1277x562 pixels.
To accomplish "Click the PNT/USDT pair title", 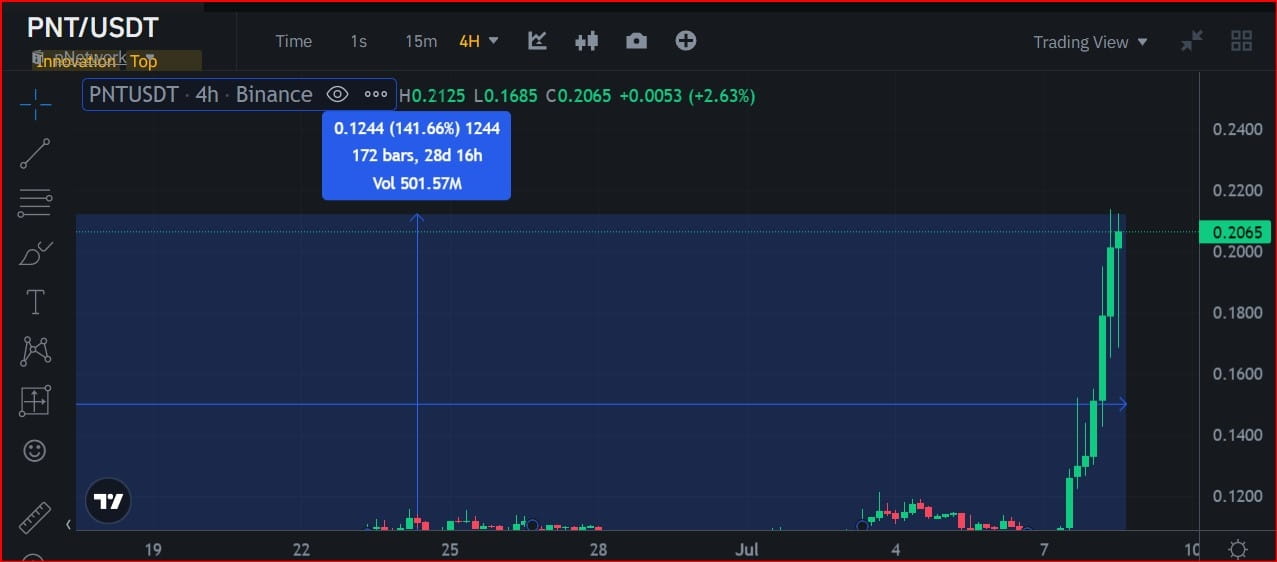I will click(93, 27).
